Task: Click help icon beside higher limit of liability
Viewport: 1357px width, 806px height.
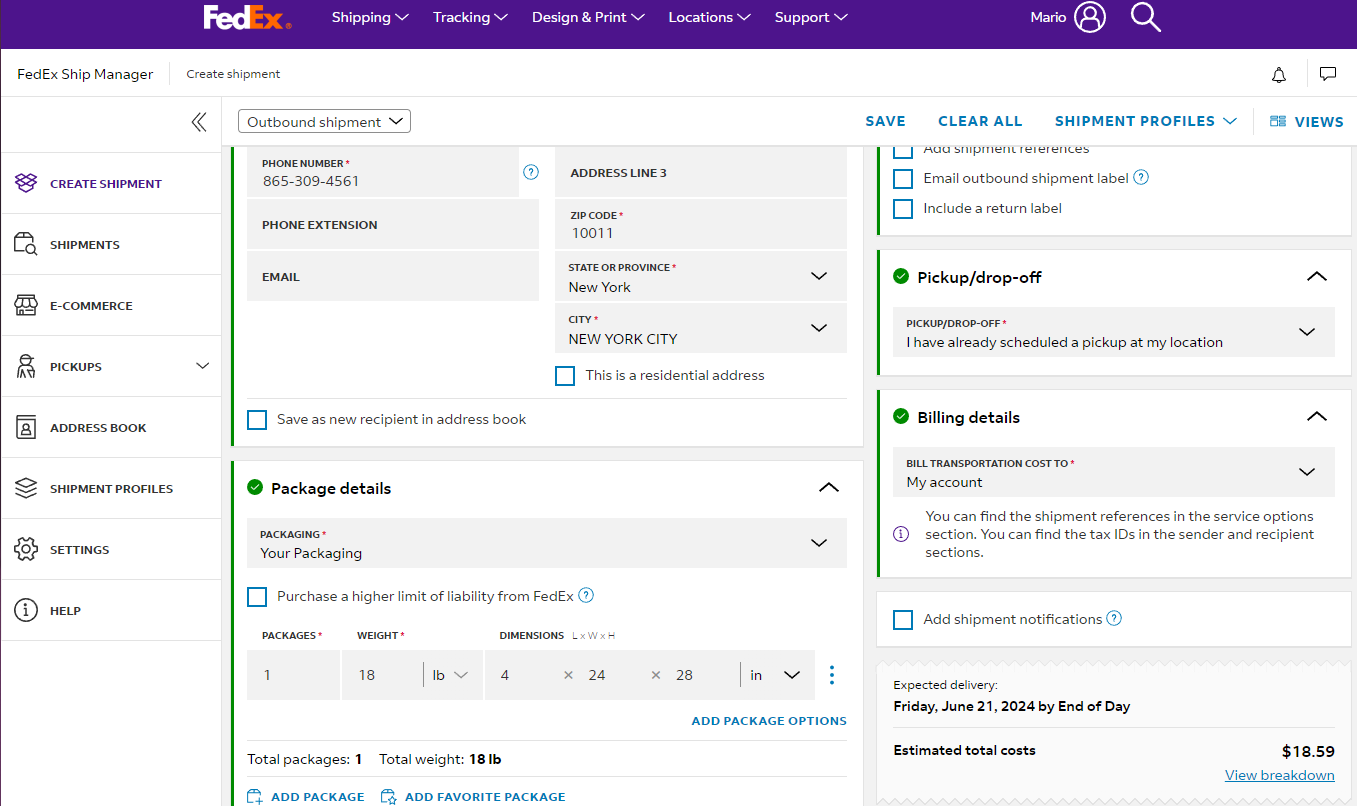Action: 586,596
